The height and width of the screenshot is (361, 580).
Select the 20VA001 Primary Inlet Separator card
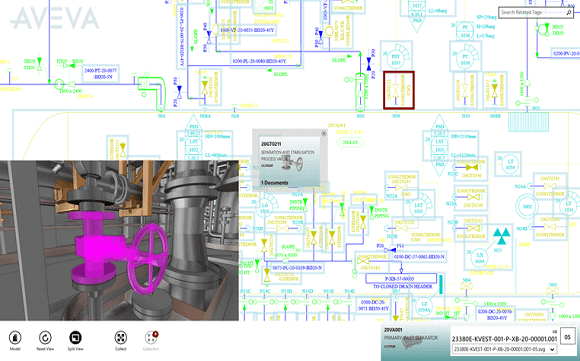pos(415,342)
